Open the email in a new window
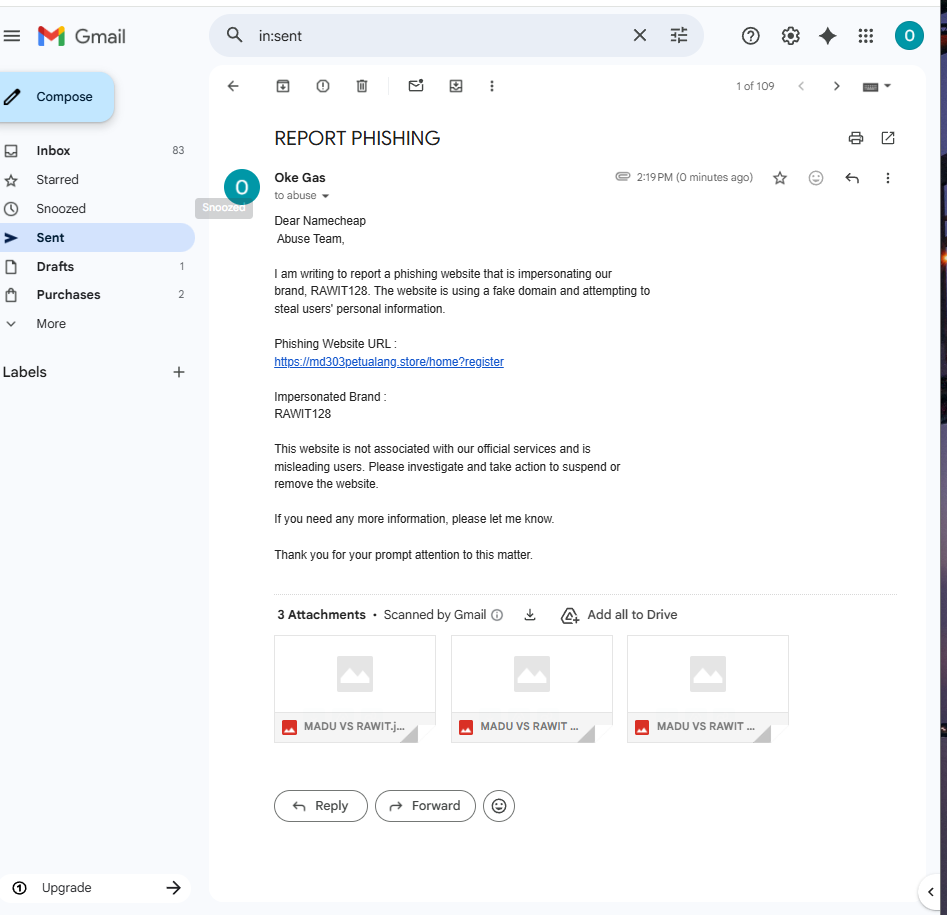The image size is (947, 915). coord(888,138)
